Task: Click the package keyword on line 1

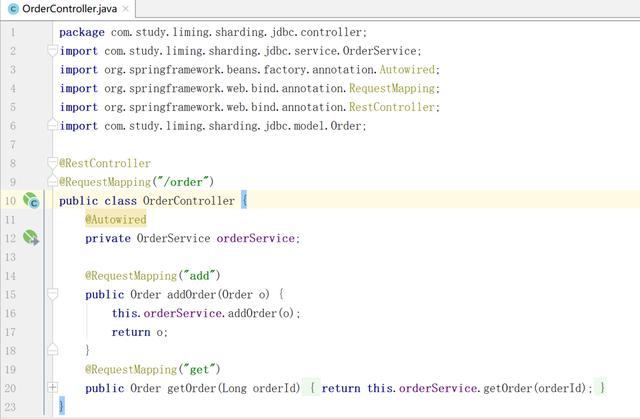Action: (82, 32)
